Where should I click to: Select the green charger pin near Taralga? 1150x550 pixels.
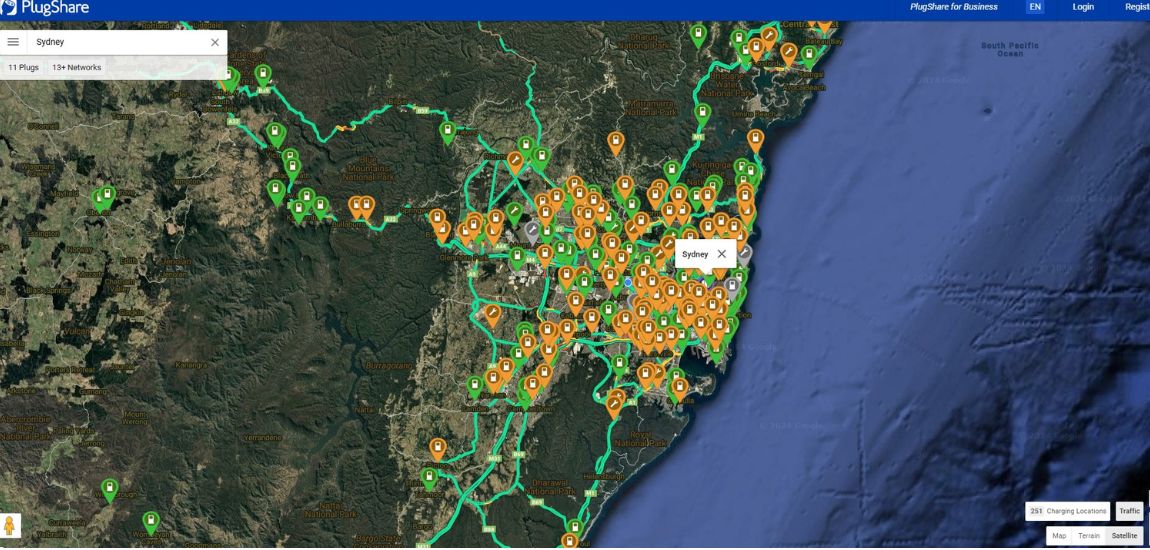click(x=110, y=488)
